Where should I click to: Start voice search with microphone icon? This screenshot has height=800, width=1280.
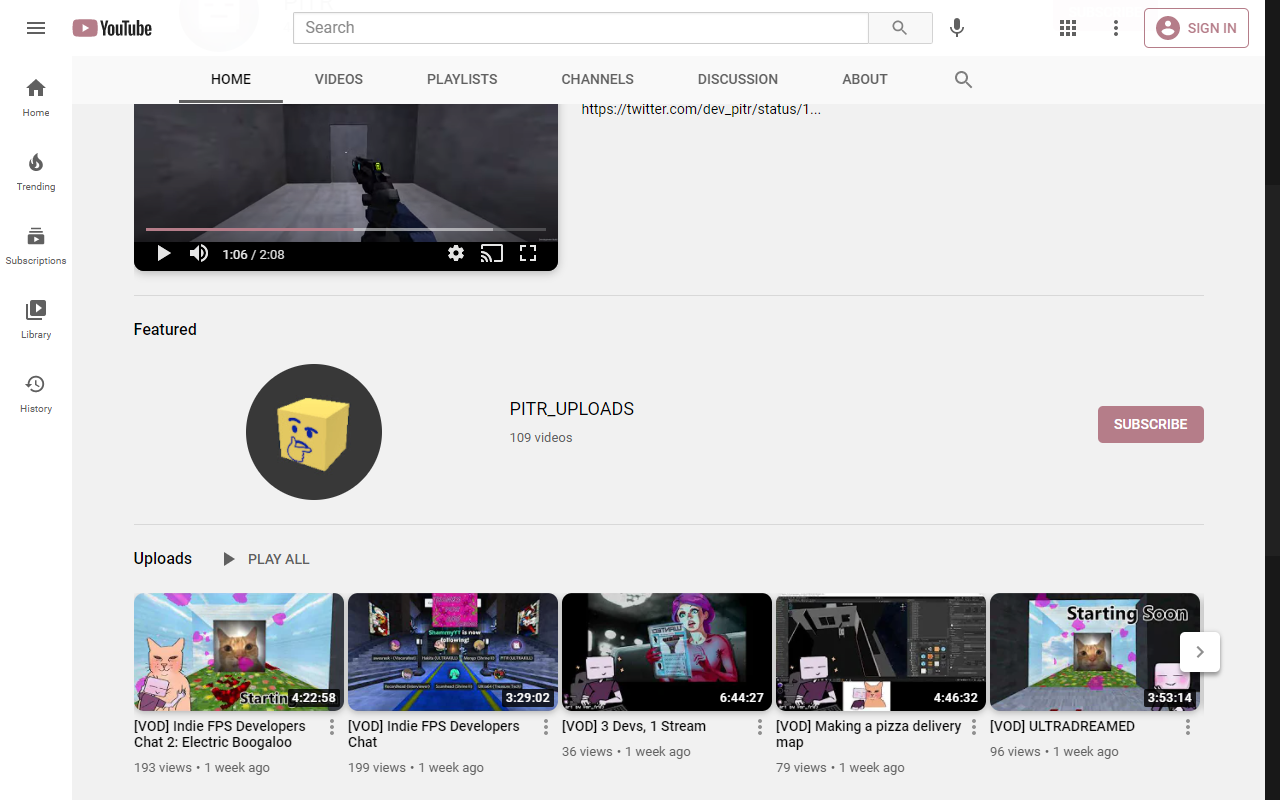click(957, 28)
